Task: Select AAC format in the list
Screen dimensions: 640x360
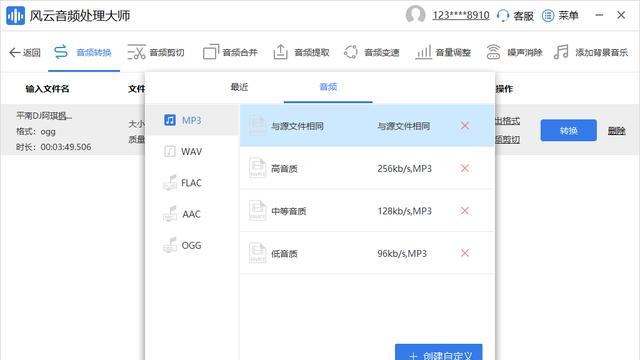Action: pyautogui.click(x=192, y=214)
